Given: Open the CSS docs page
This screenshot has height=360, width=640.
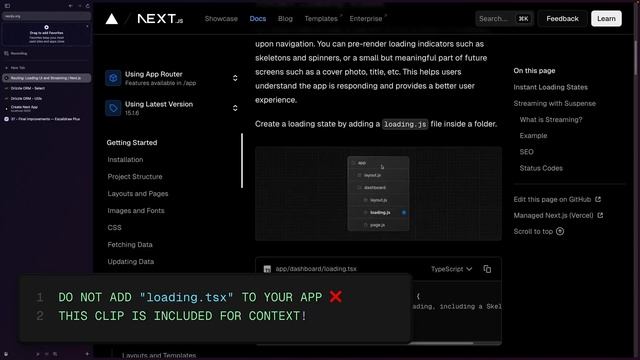Looking at the screenshot, I should (114, 228).
